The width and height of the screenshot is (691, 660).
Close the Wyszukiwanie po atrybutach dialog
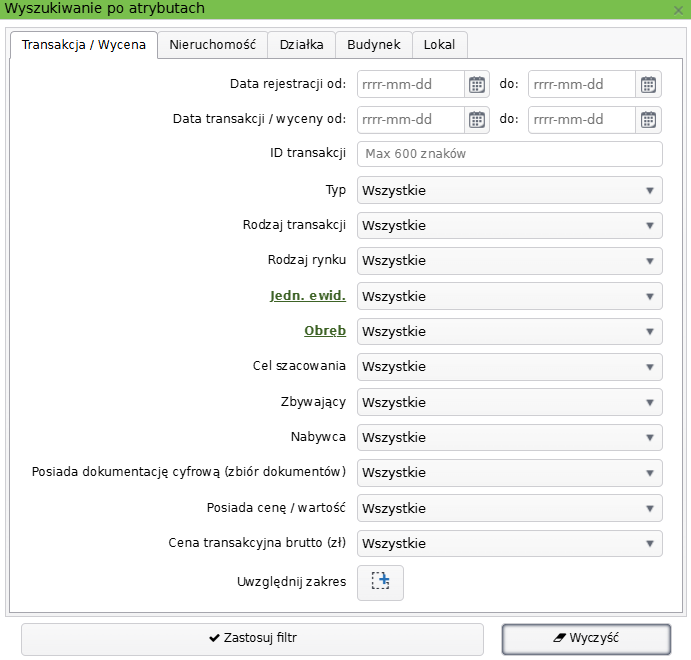[678, 10]
